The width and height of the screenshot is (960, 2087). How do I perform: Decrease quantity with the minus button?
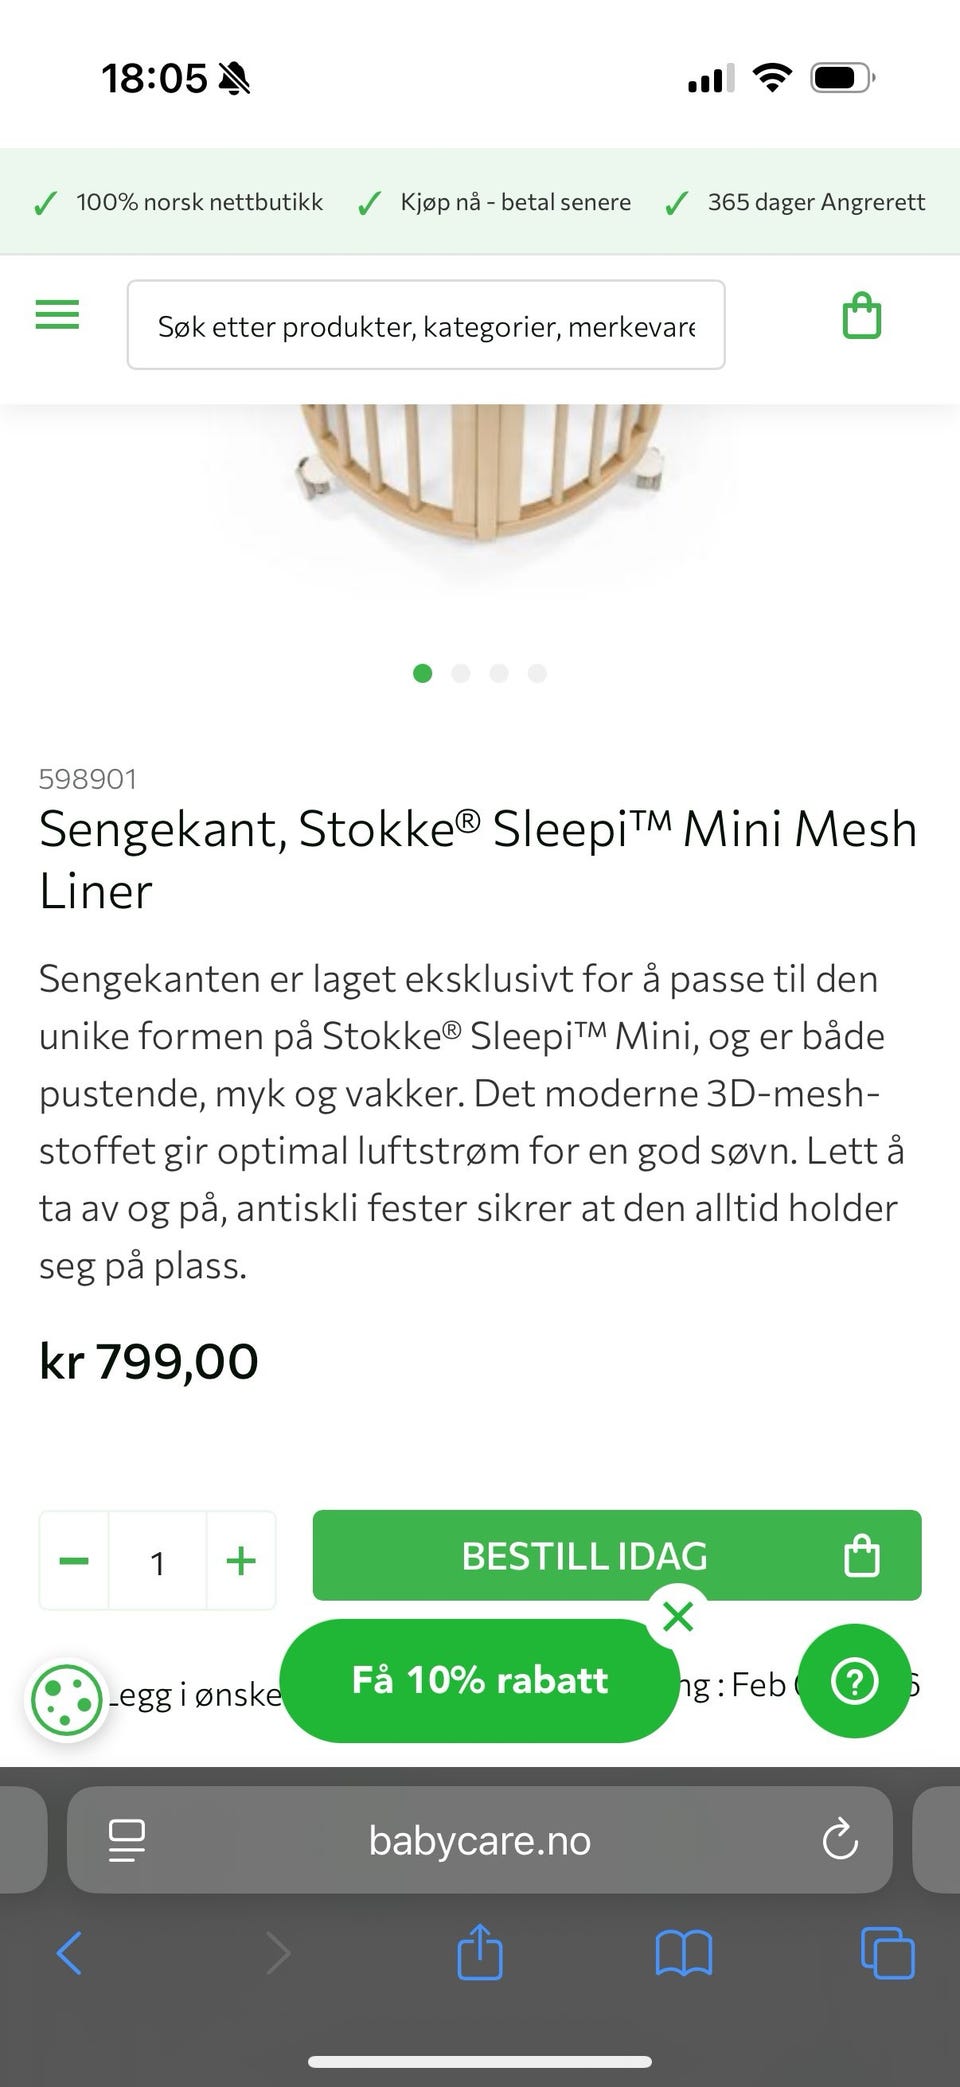tap(74, 1561)
